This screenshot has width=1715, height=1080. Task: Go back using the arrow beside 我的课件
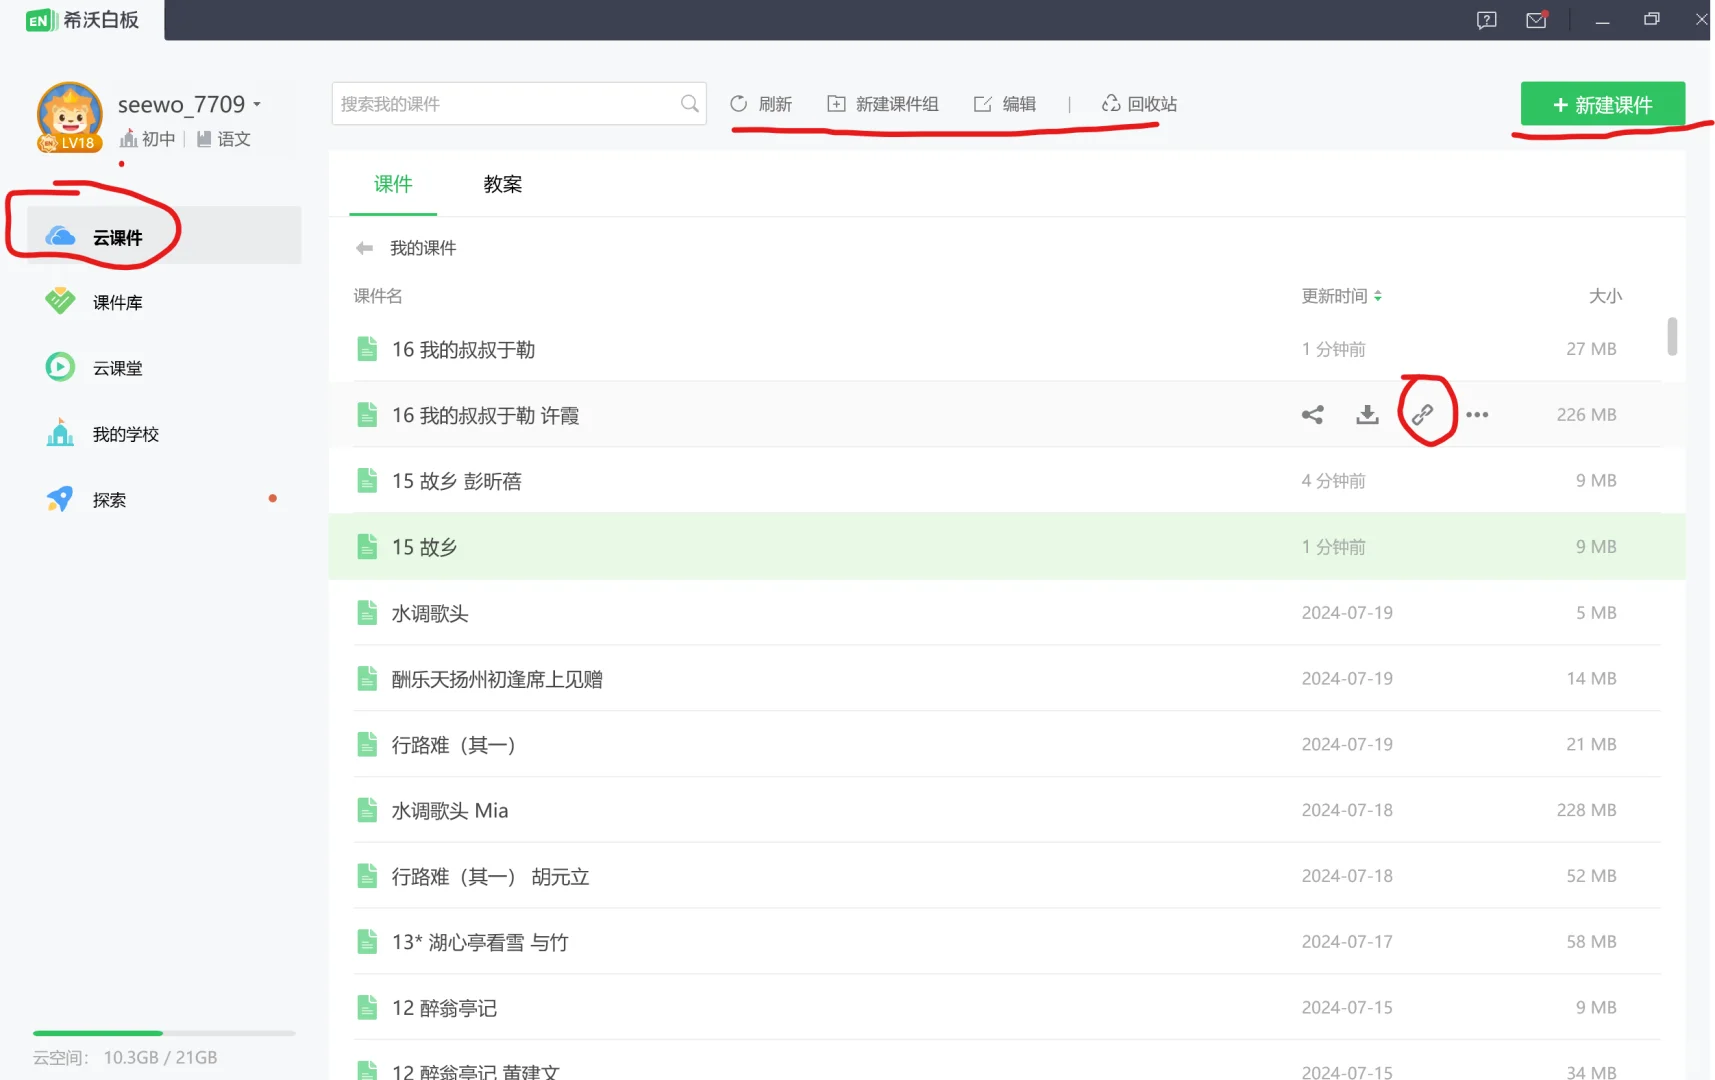point(364,248)
